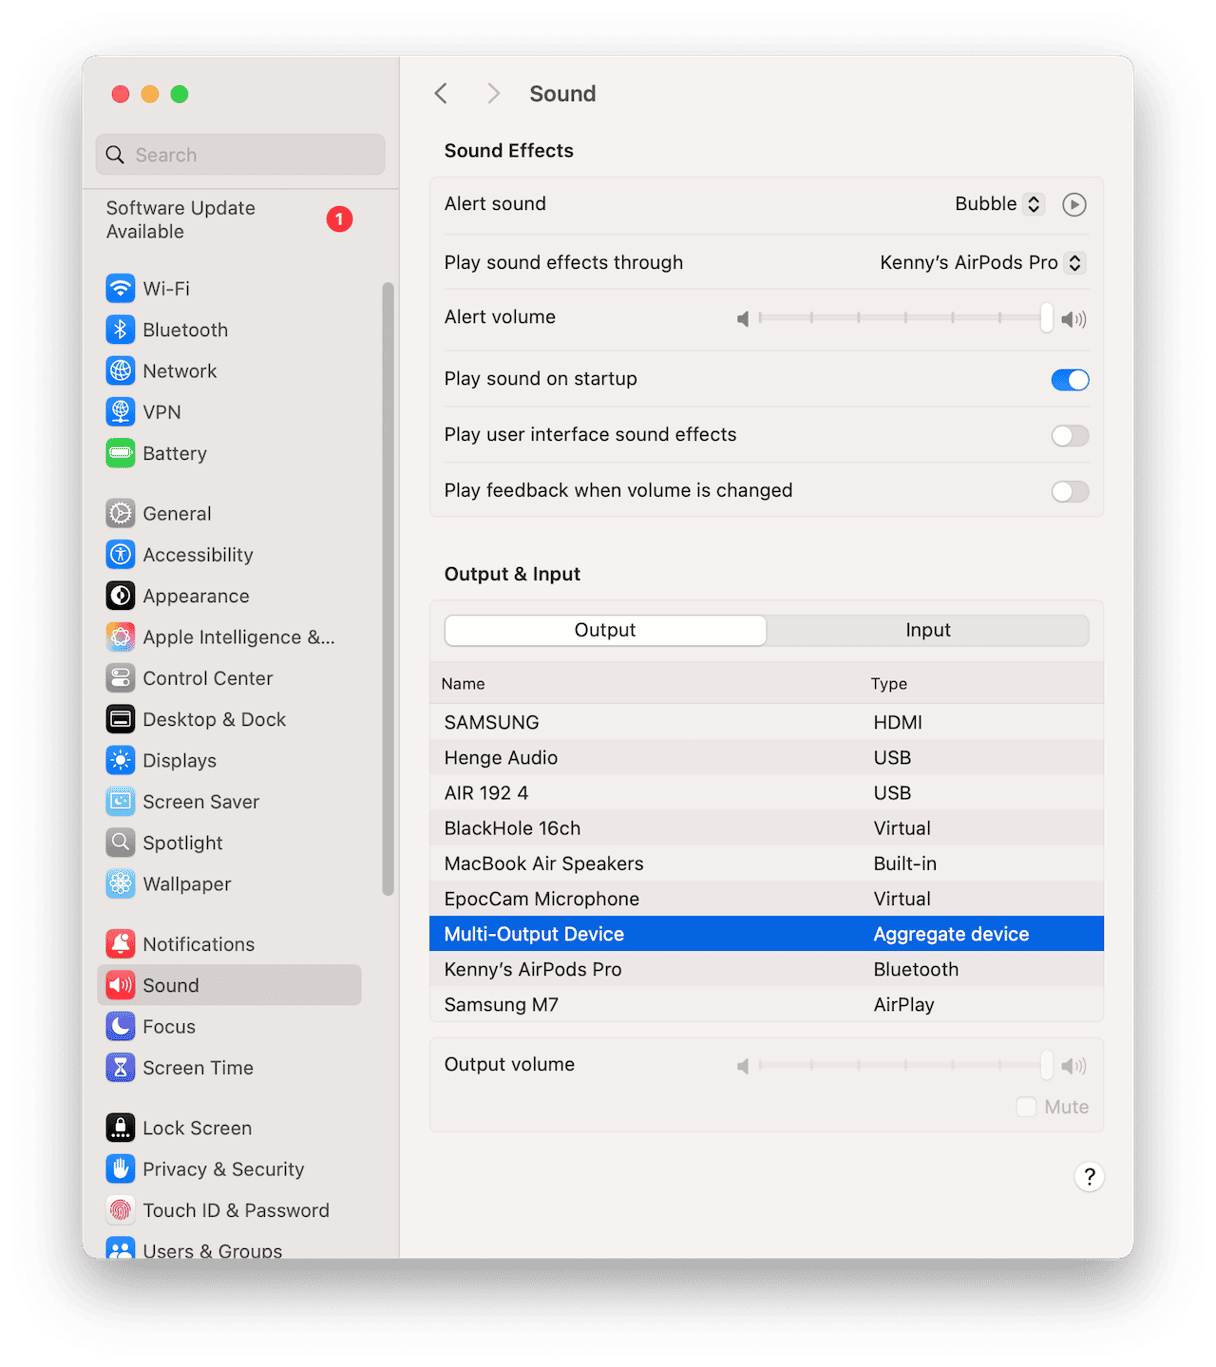
Task: Select Multi-Output Device row
Action: (767, 934)
